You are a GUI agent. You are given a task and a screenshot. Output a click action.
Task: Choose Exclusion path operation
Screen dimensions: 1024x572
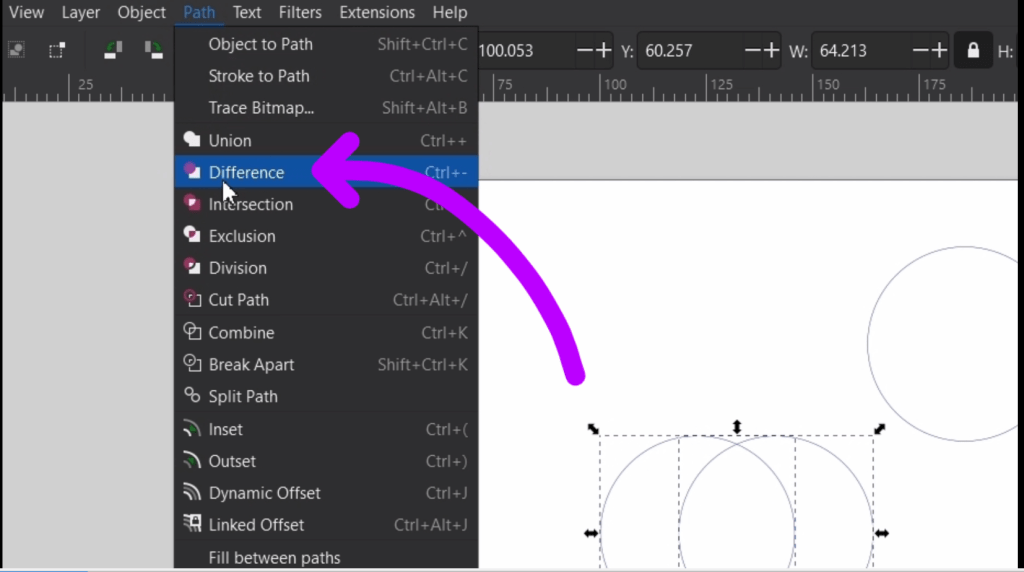pos(241,237)
